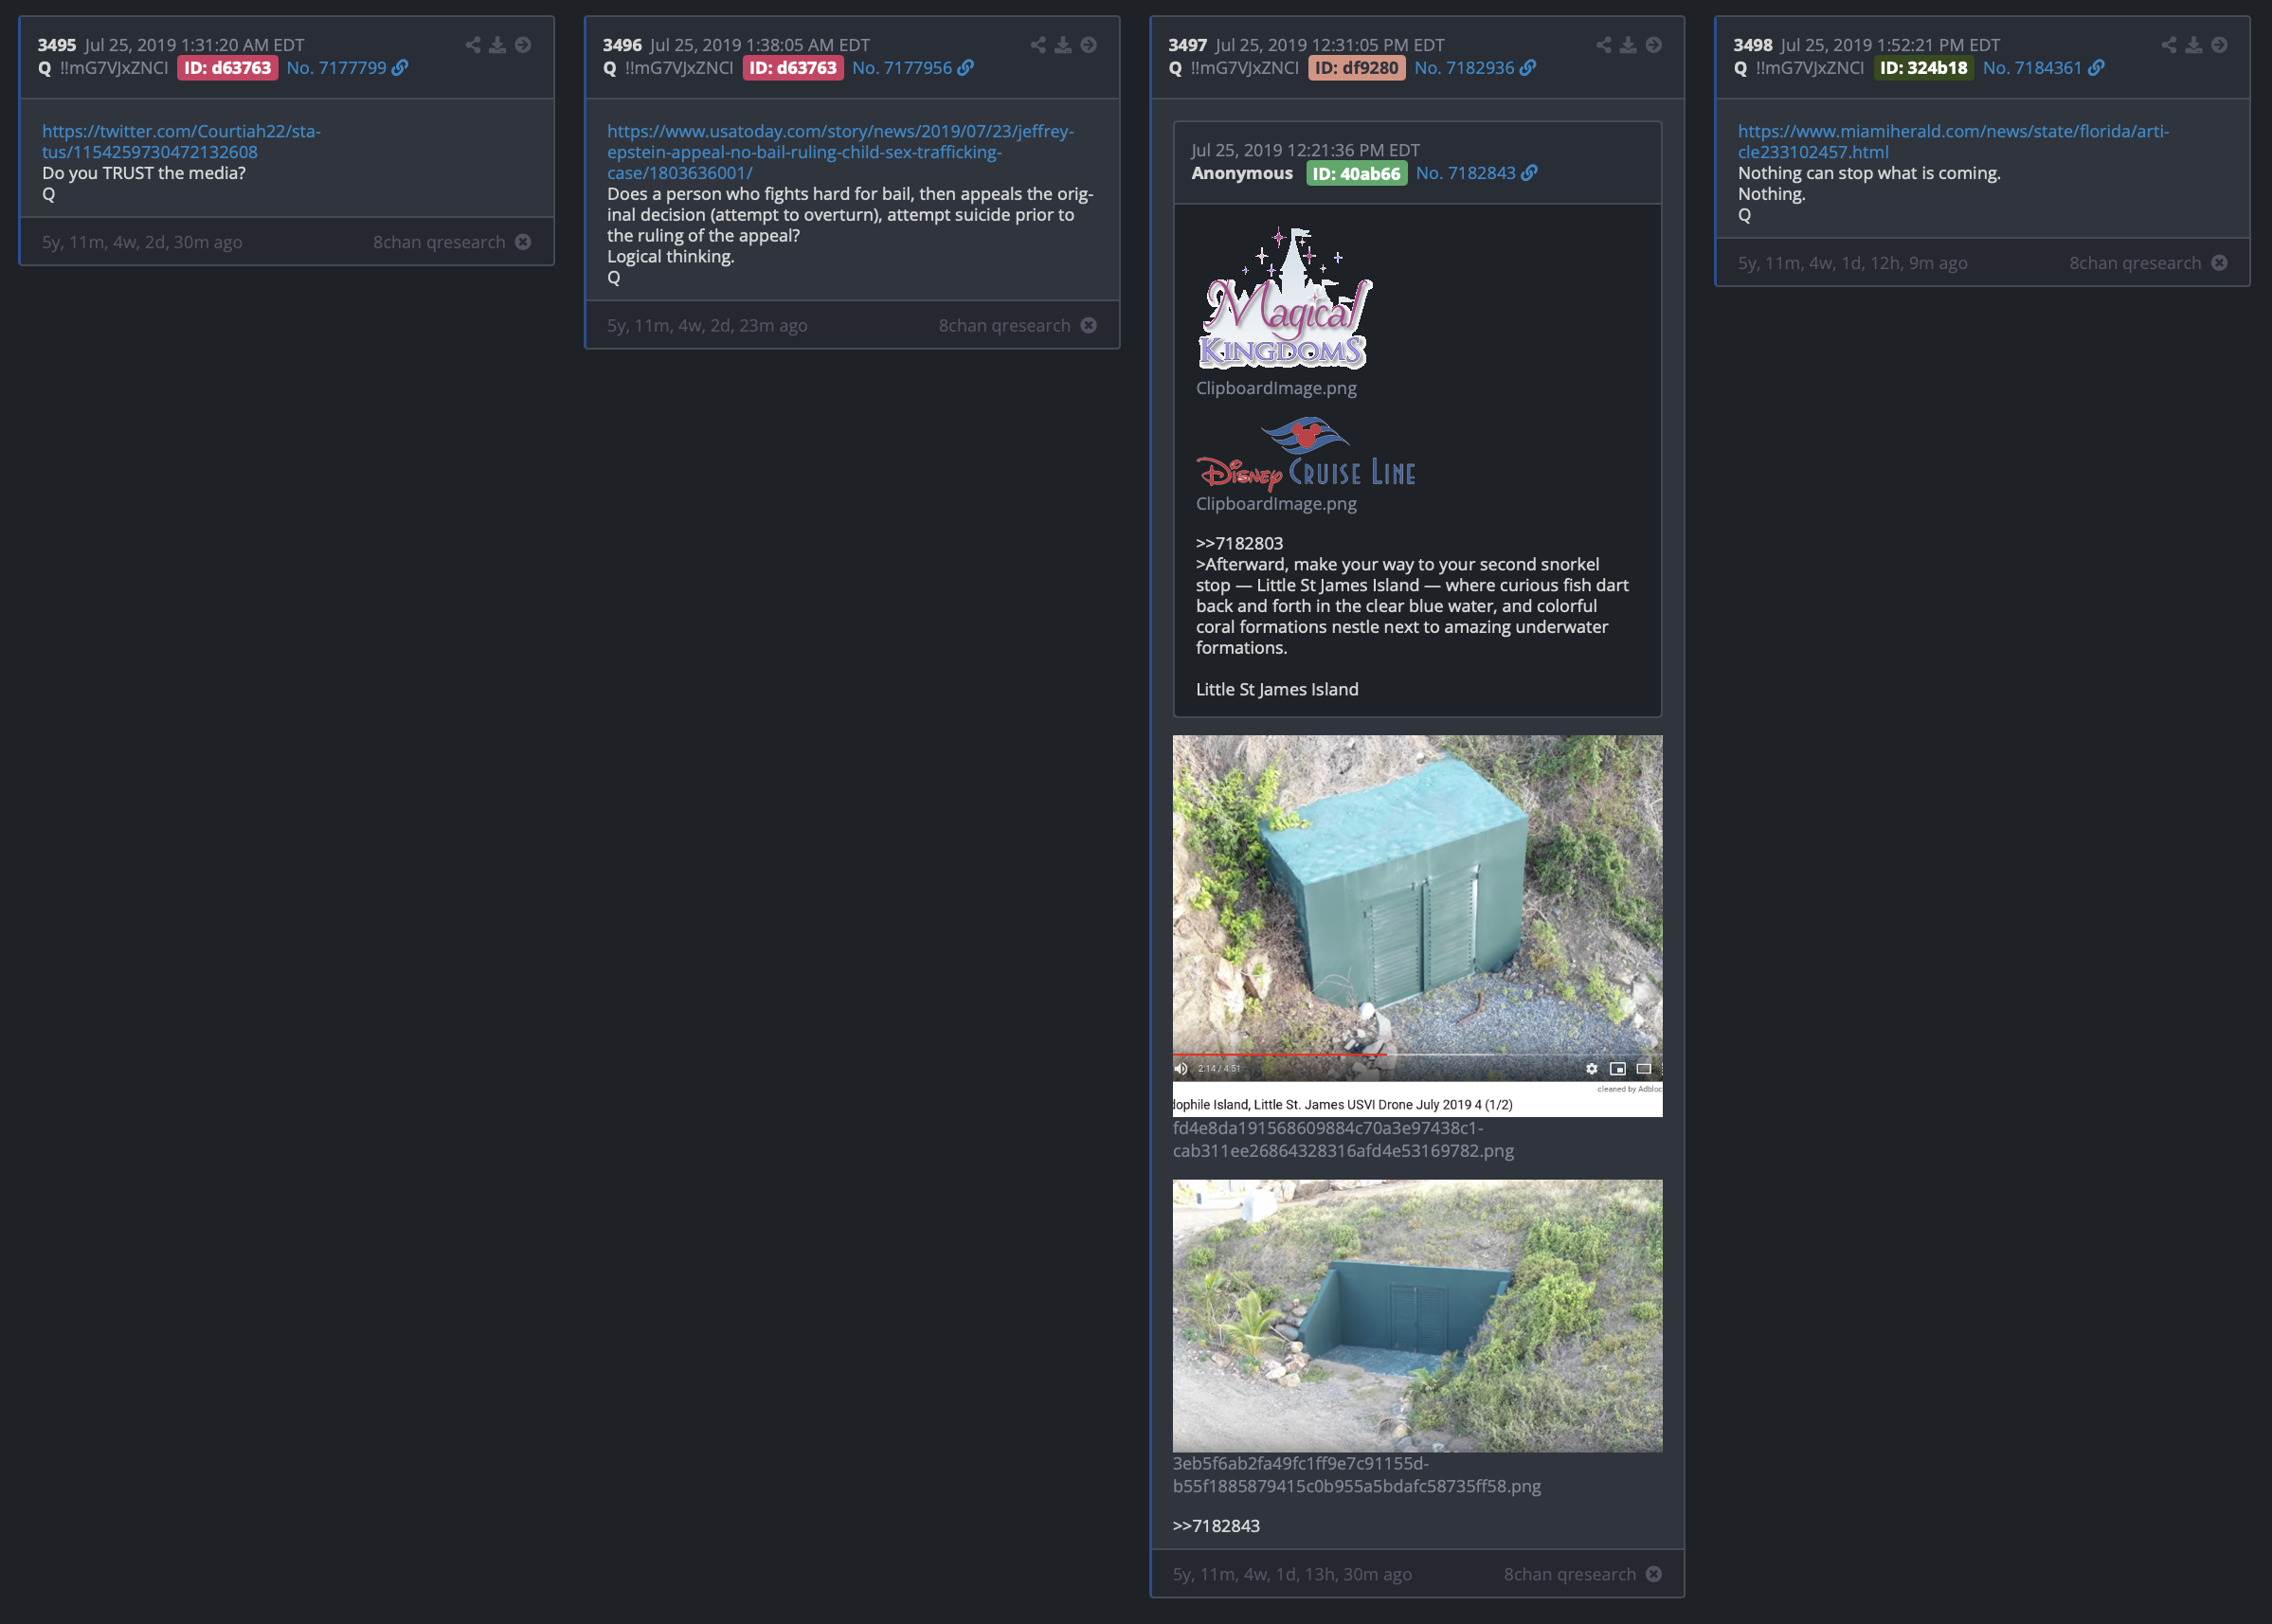
Task: Click the arrow circle icon on post 3498
Action: pos(2219,45)
